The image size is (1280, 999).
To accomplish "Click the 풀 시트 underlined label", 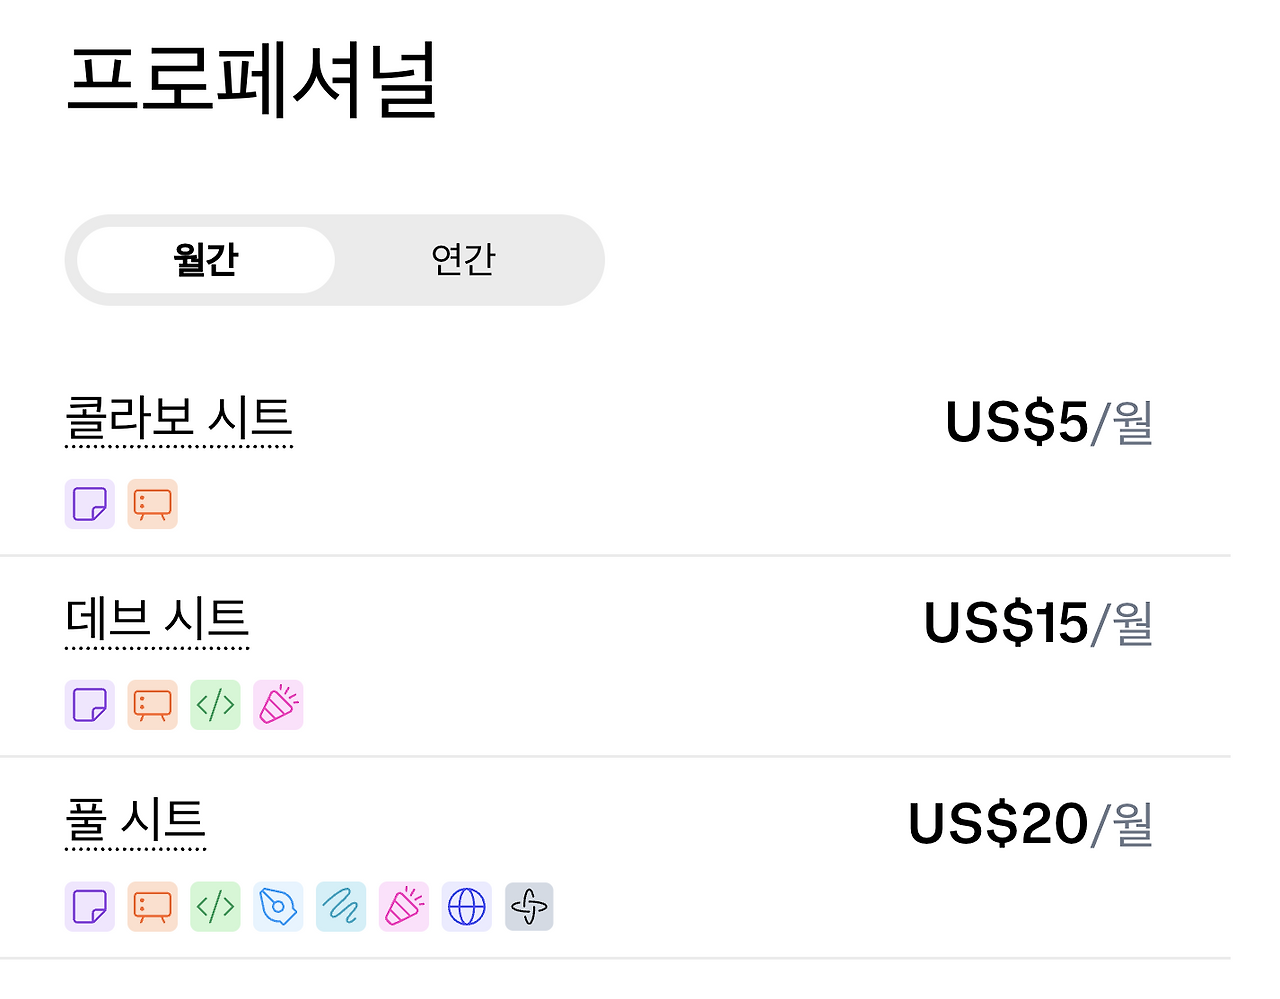I will [135, 821].
